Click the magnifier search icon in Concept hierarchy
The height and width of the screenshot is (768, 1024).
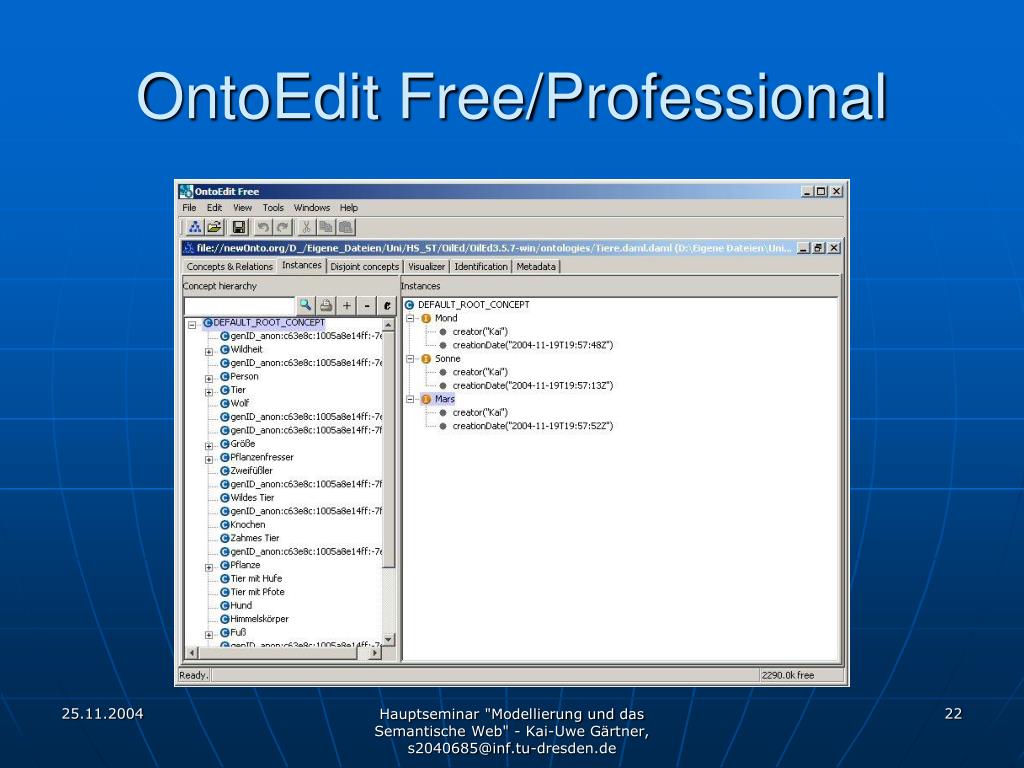[305, 305]
